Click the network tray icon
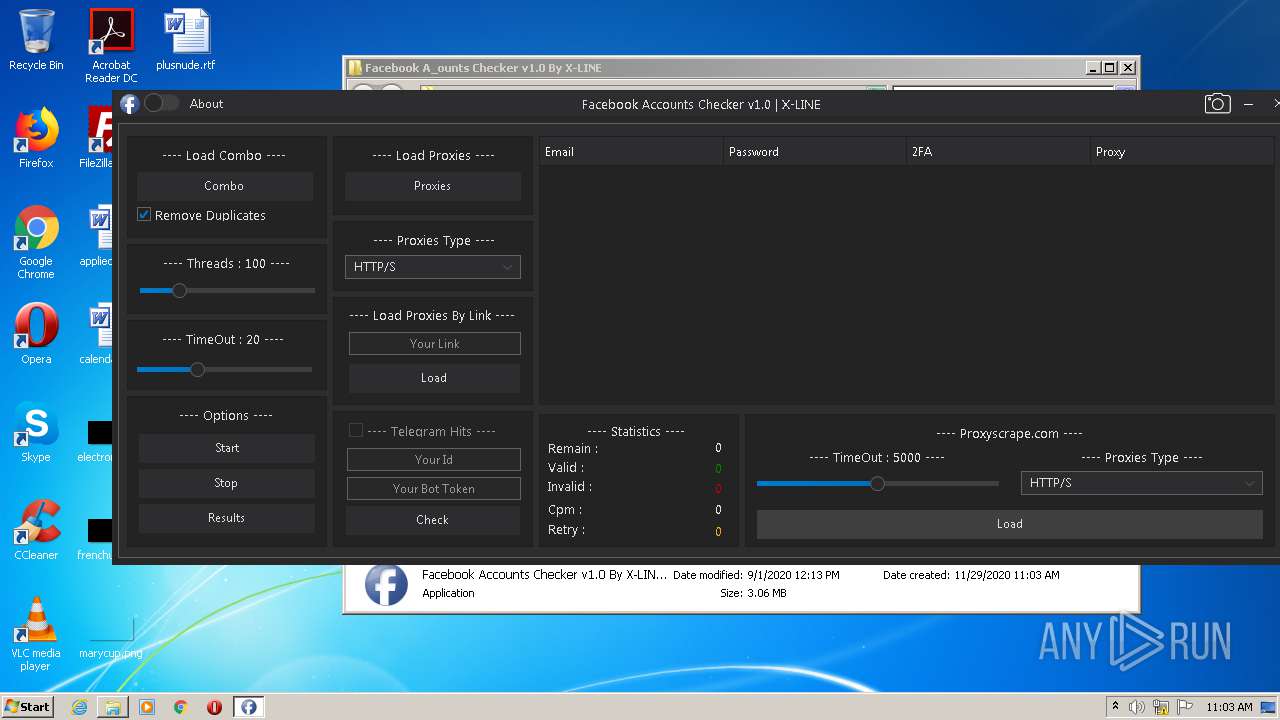 tap(1161, 707)
